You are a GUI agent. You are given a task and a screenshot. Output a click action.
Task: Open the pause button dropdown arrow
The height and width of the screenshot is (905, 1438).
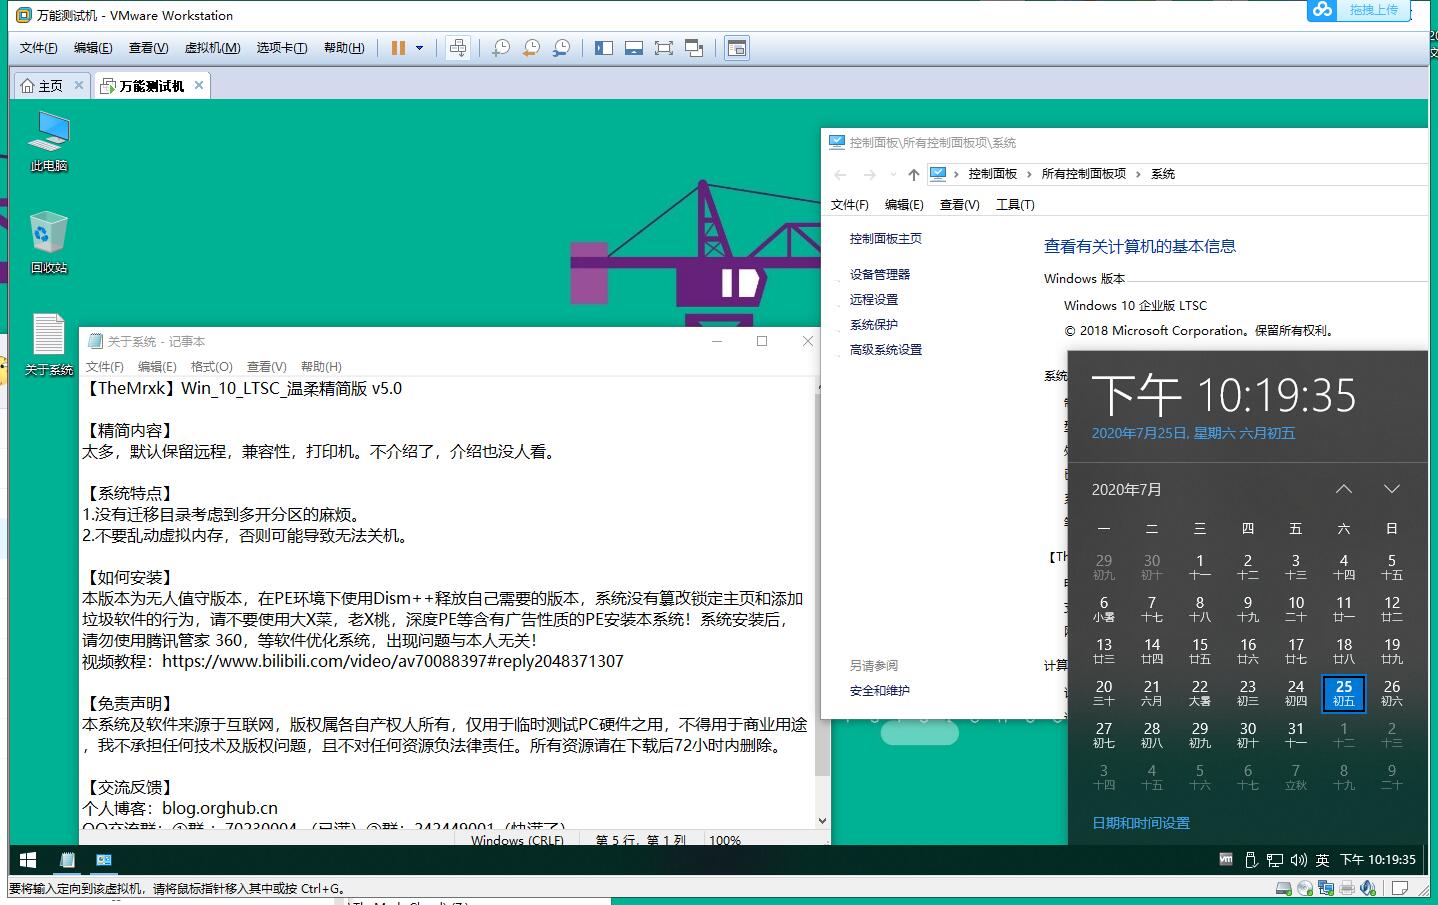point(420,47)
